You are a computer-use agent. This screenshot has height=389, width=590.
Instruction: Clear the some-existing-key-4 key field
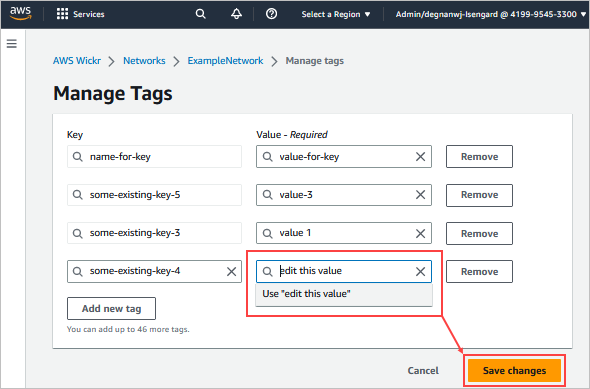231,271
